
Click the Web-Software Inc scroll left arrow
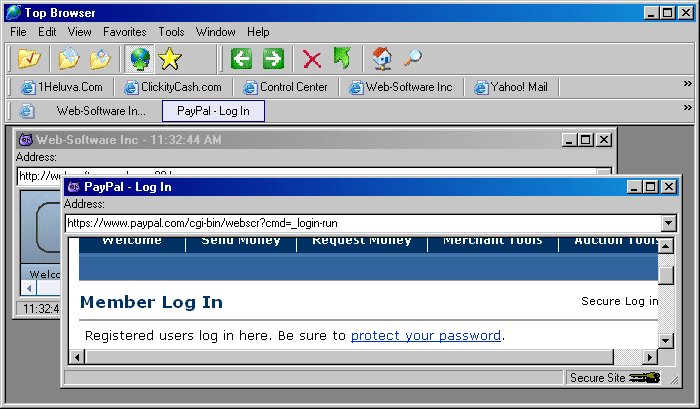point(29,288)
